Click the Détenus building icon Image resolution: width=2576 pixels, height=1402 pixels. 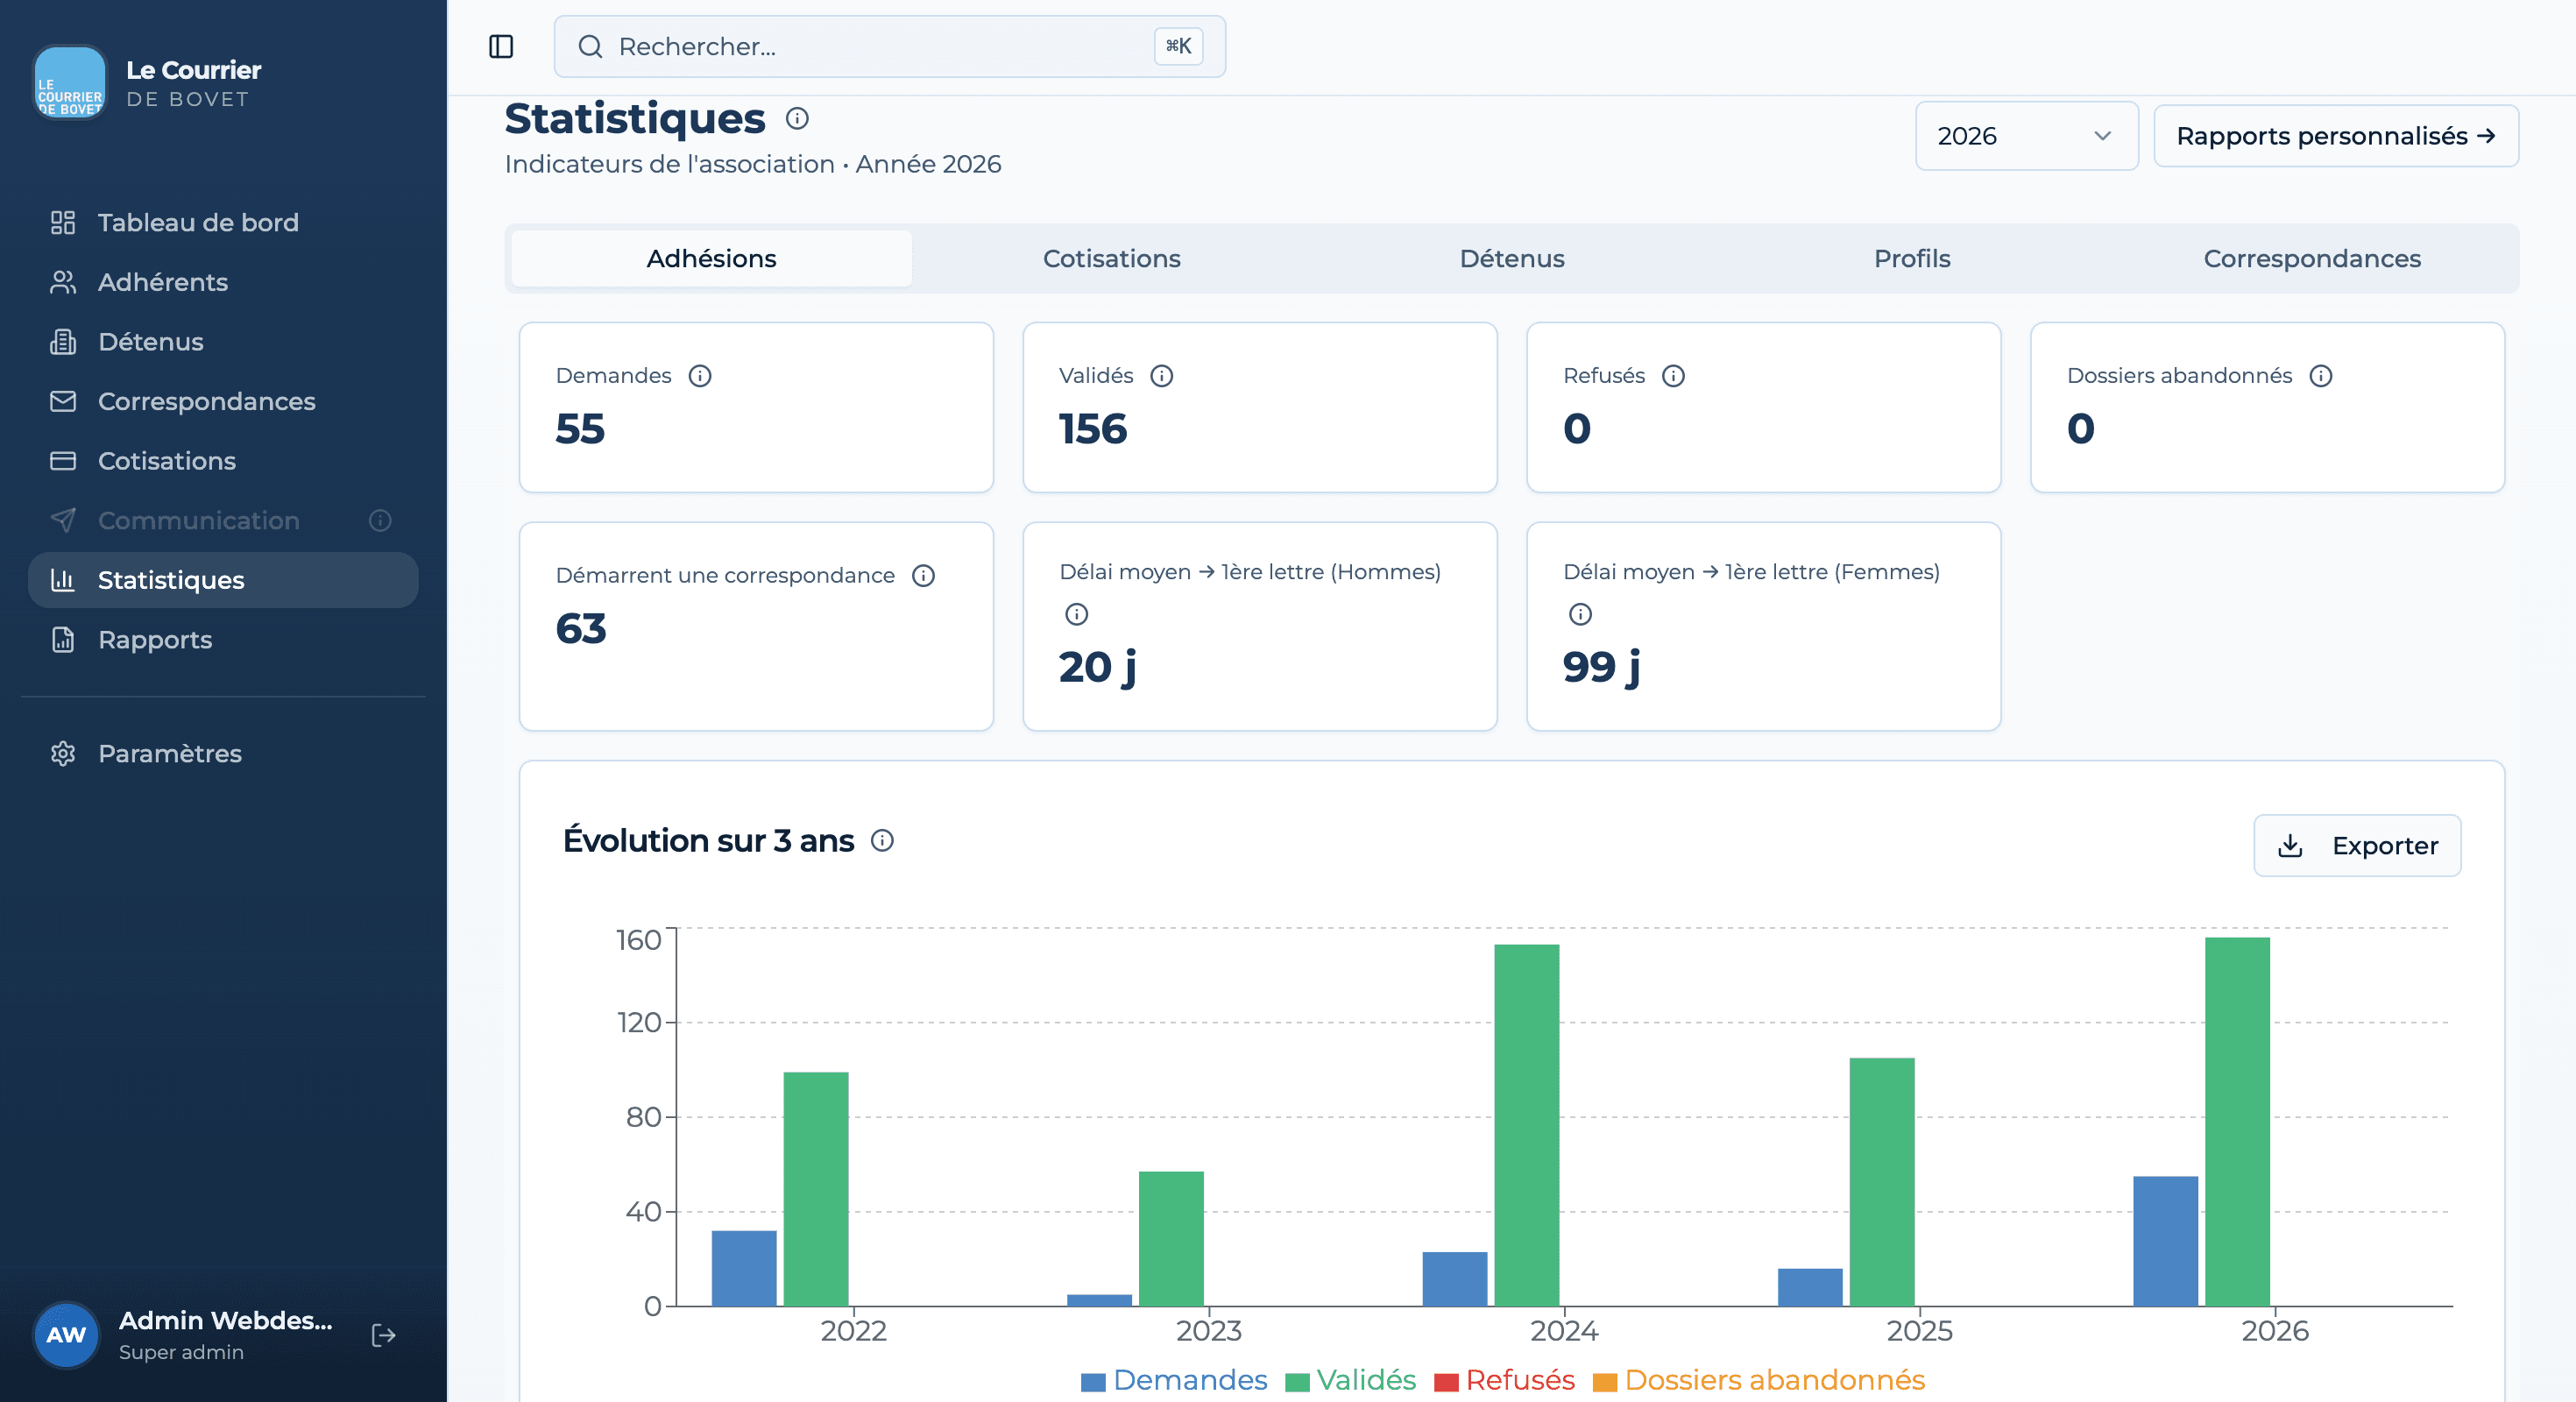[x=63, y=342]
